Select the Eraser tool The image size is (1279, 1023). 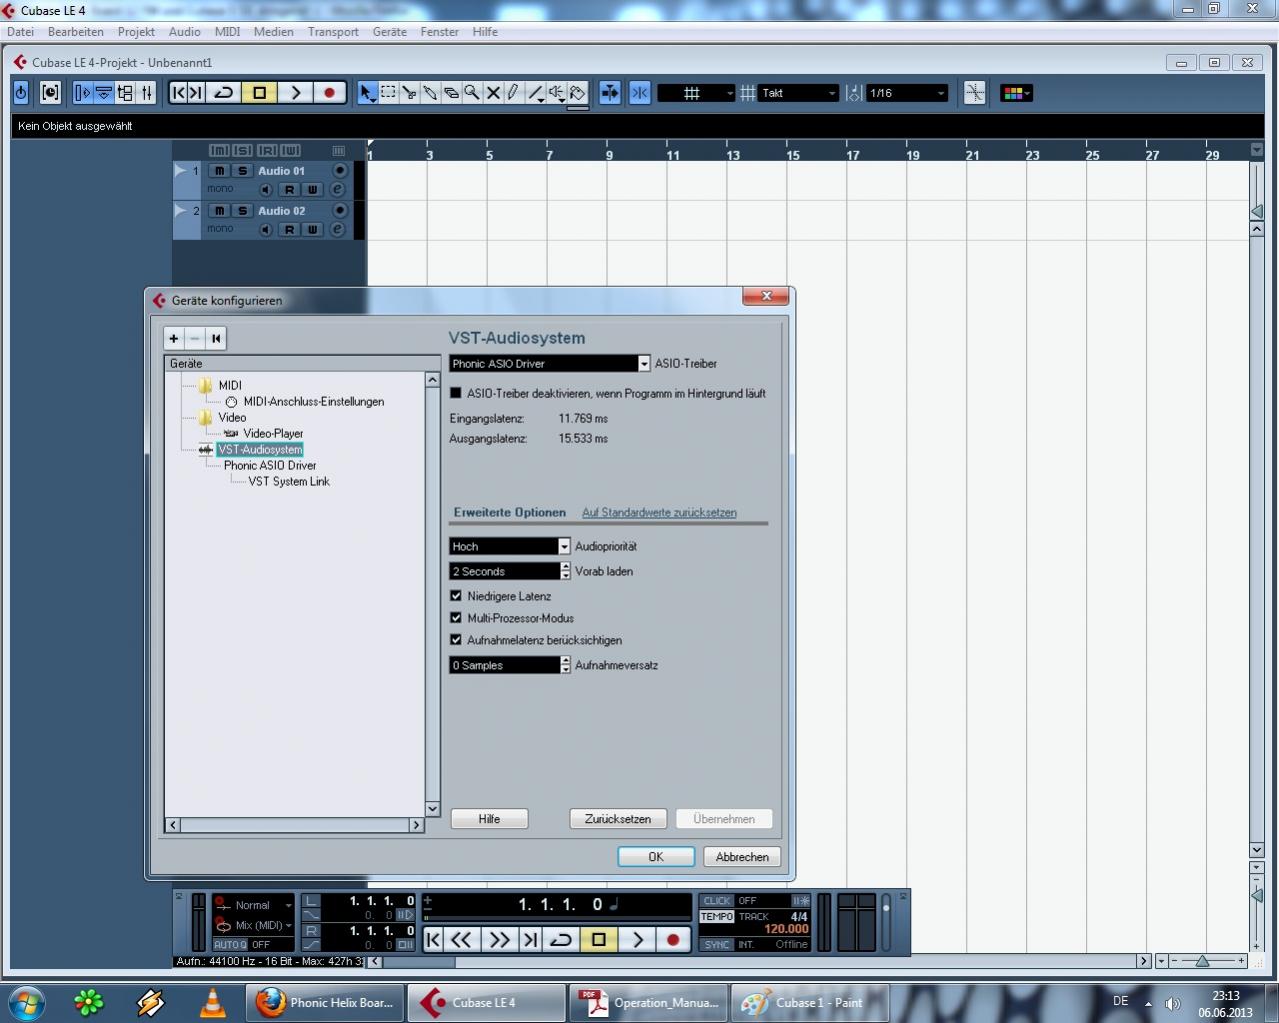[x=451, y=93]
